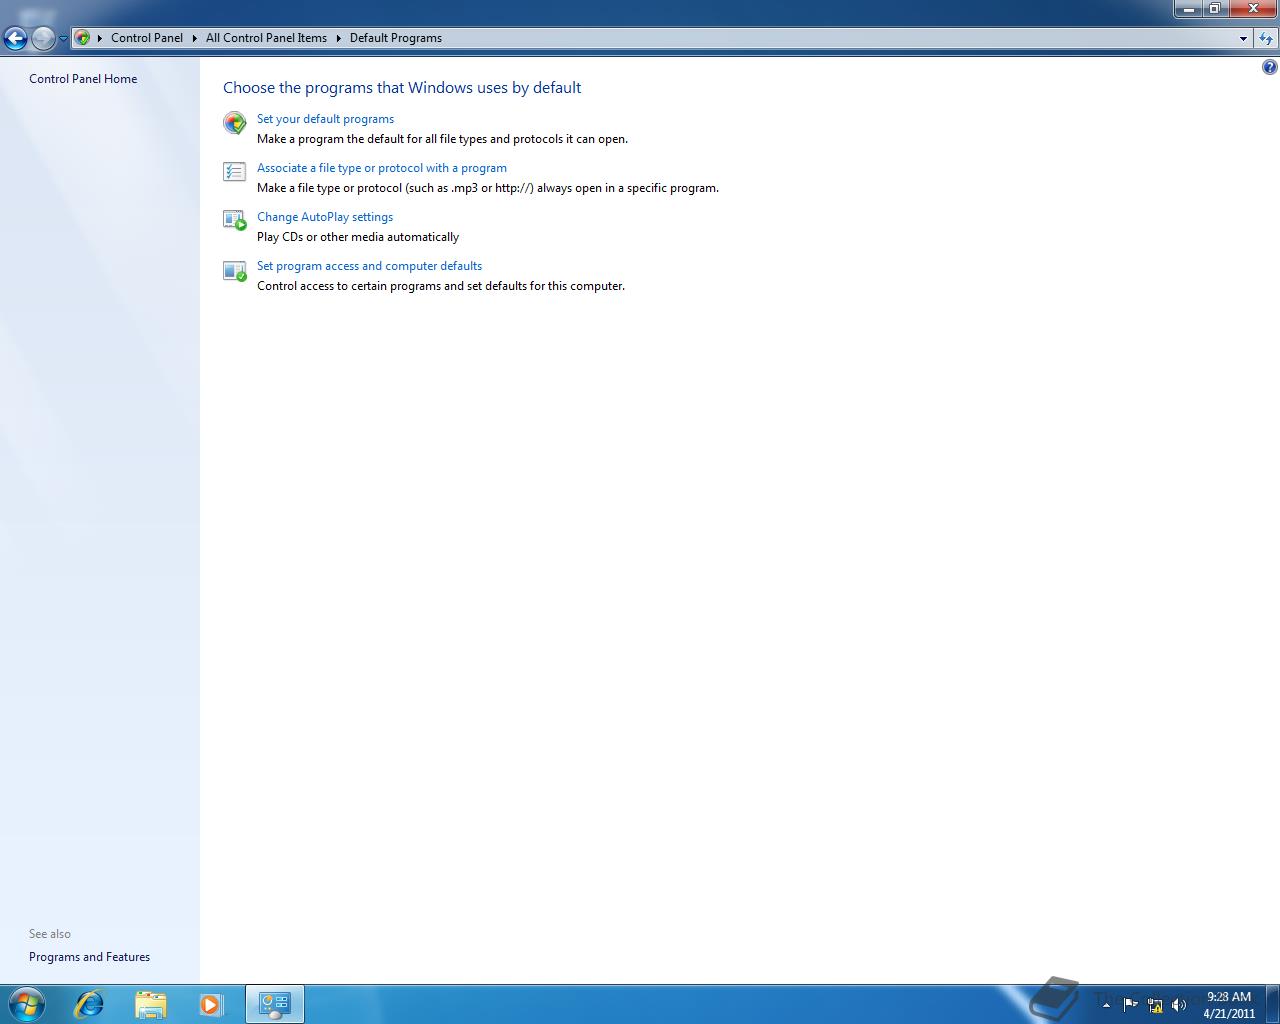The height and width of the screenshot is (1024, 1280).
Task: Click the Control Panel breadcrumb
Action: [147, 38]
